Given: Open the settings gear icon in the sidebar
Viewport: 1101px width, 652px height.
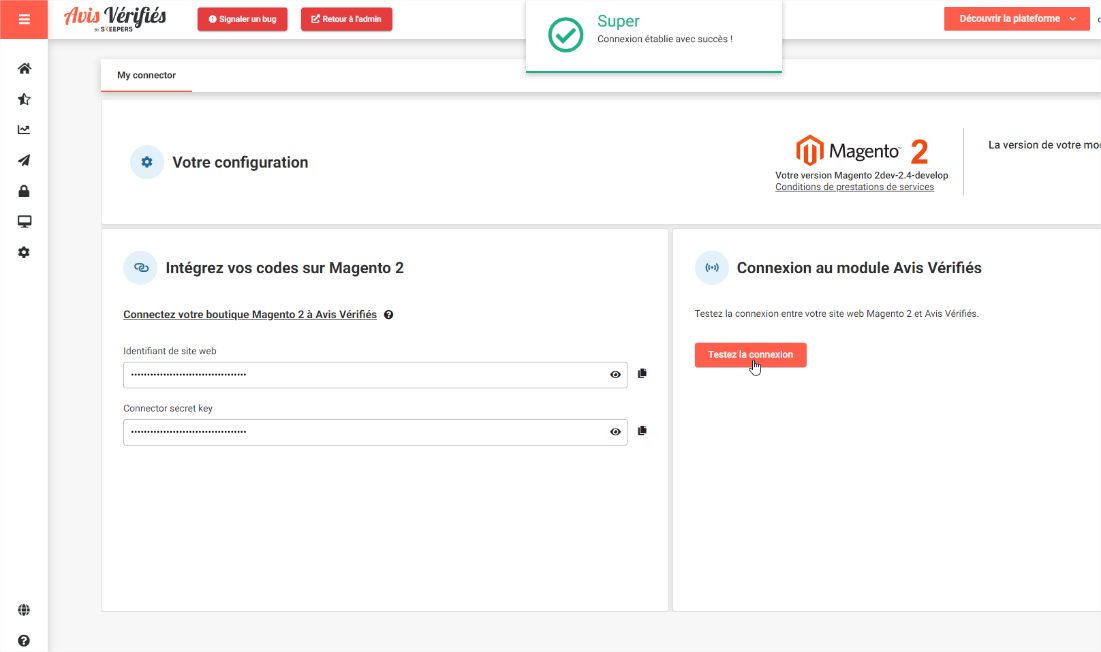Looking at the screenshot, I should 24,253.
